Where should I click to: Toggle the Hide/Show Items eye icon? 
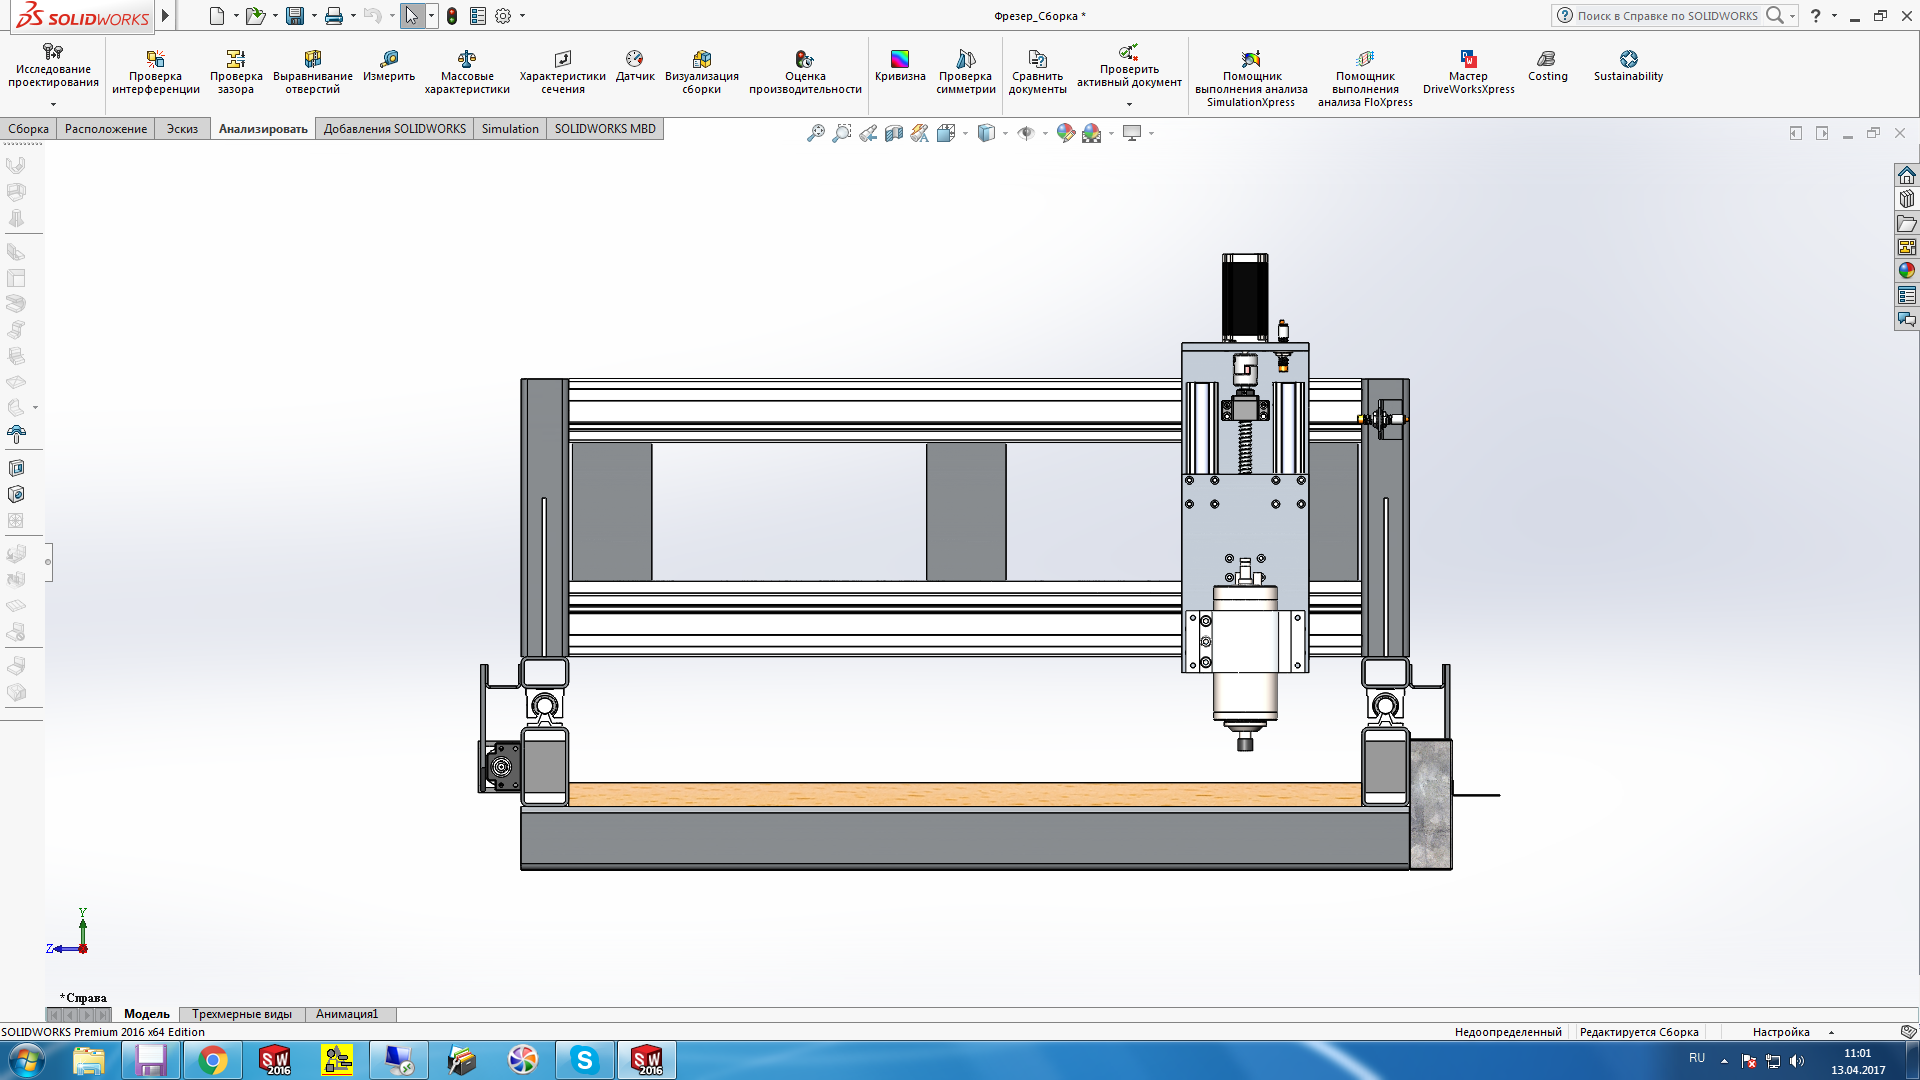(1026, 133)
